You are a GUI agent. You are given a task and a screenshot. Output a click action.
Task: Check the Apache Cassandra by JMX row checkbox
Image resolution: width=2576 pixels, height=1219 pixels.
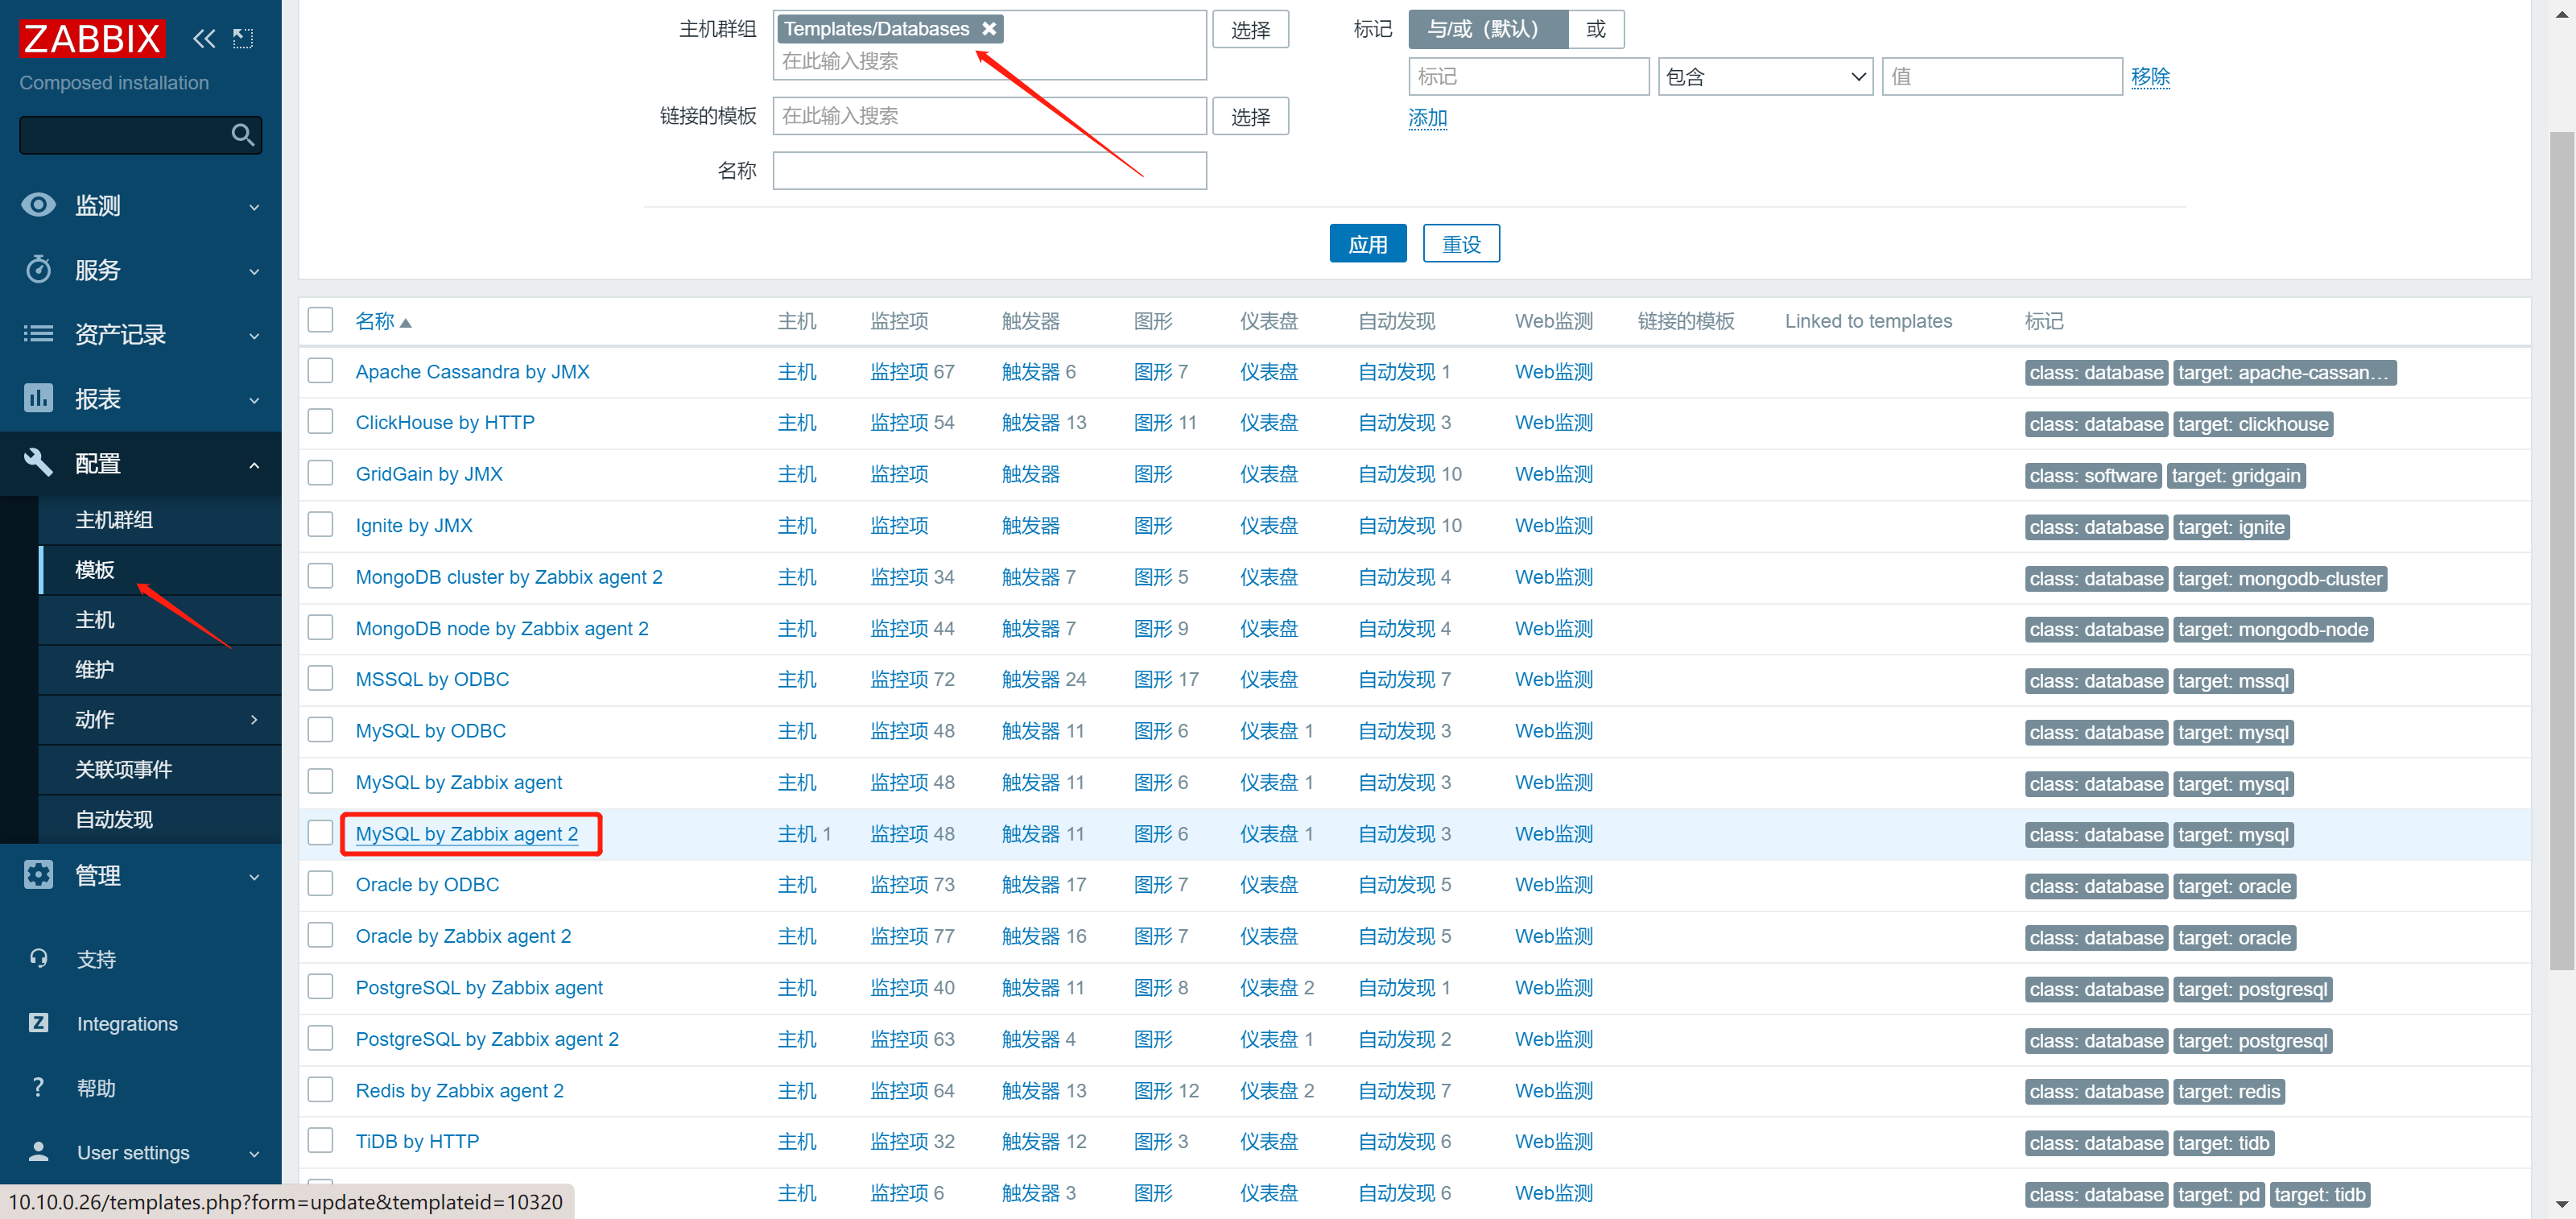[320, 371]
